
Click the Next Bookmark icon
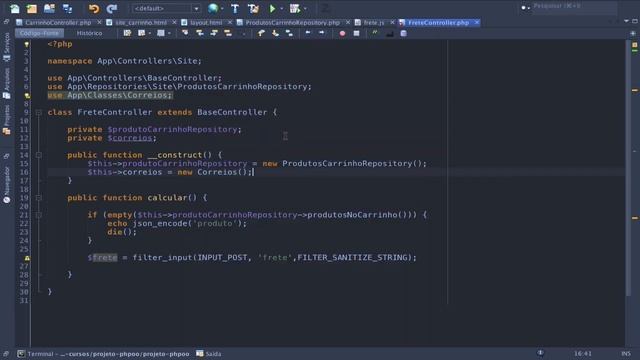(276, 33)
